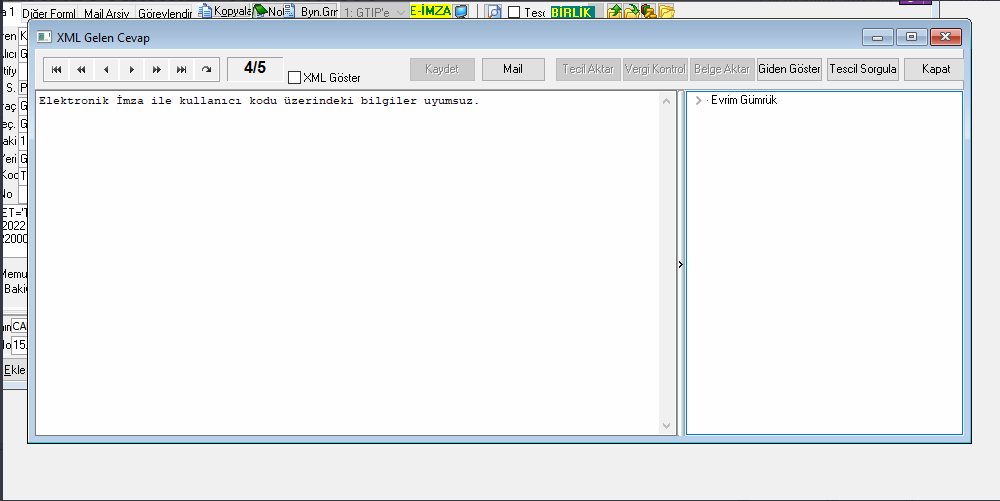Click the Giden Göster button

pyautogui.click(x=789, y=69)
